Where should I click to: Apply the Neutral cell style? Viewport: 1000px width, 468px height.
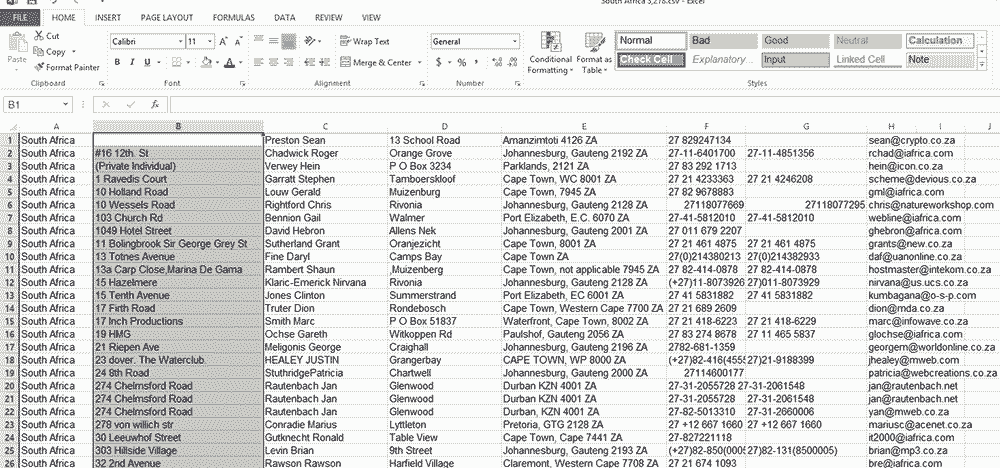pos(868,40)
